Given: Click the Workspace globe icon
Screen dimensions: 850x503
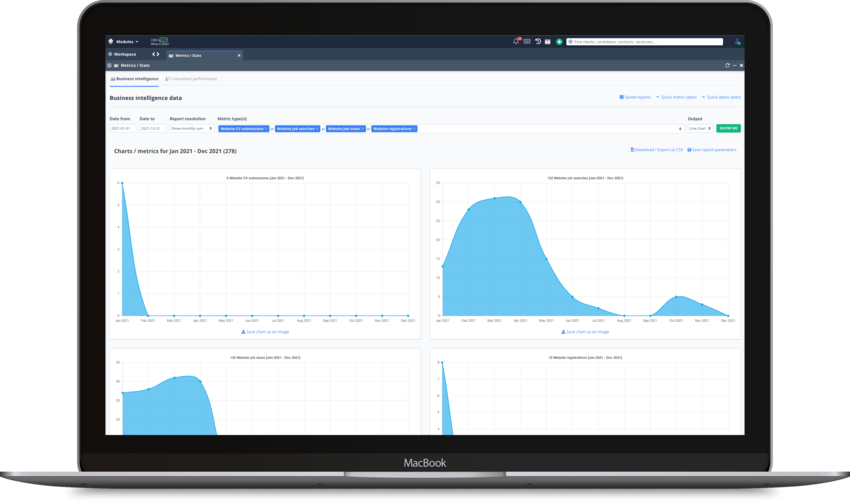Looking at the screenshot, I should 110,54.
